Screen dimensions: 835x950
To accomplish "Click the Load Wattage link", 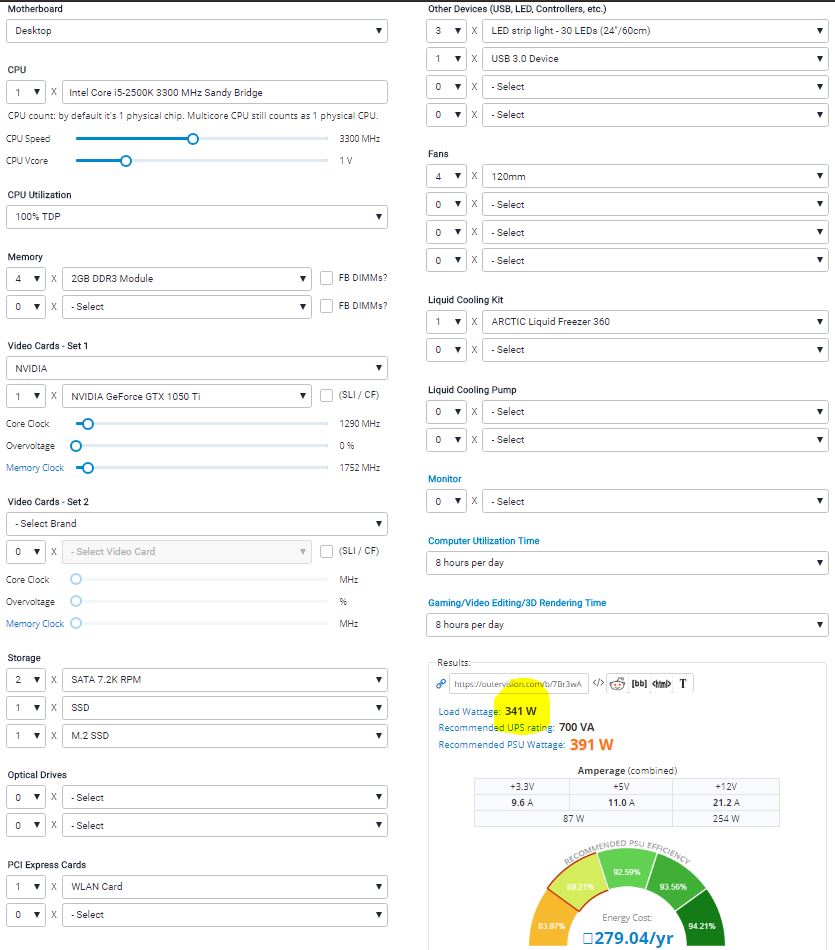I will [469, 712].
